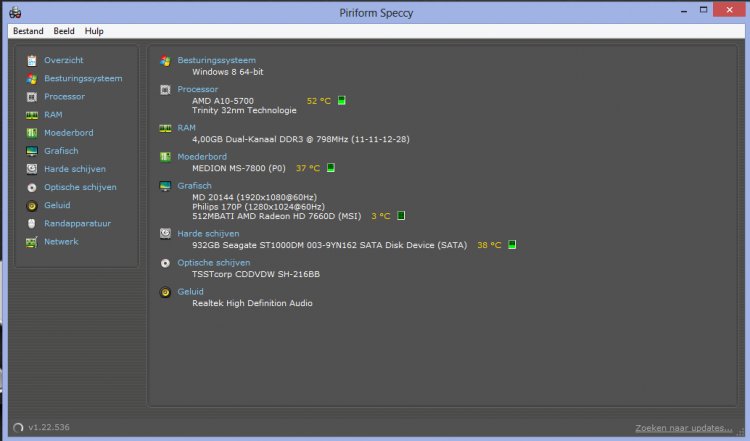Click Optische schijven disc icon in sidebar
This screenshot has width=750, height=441.
tap(32, 187)
